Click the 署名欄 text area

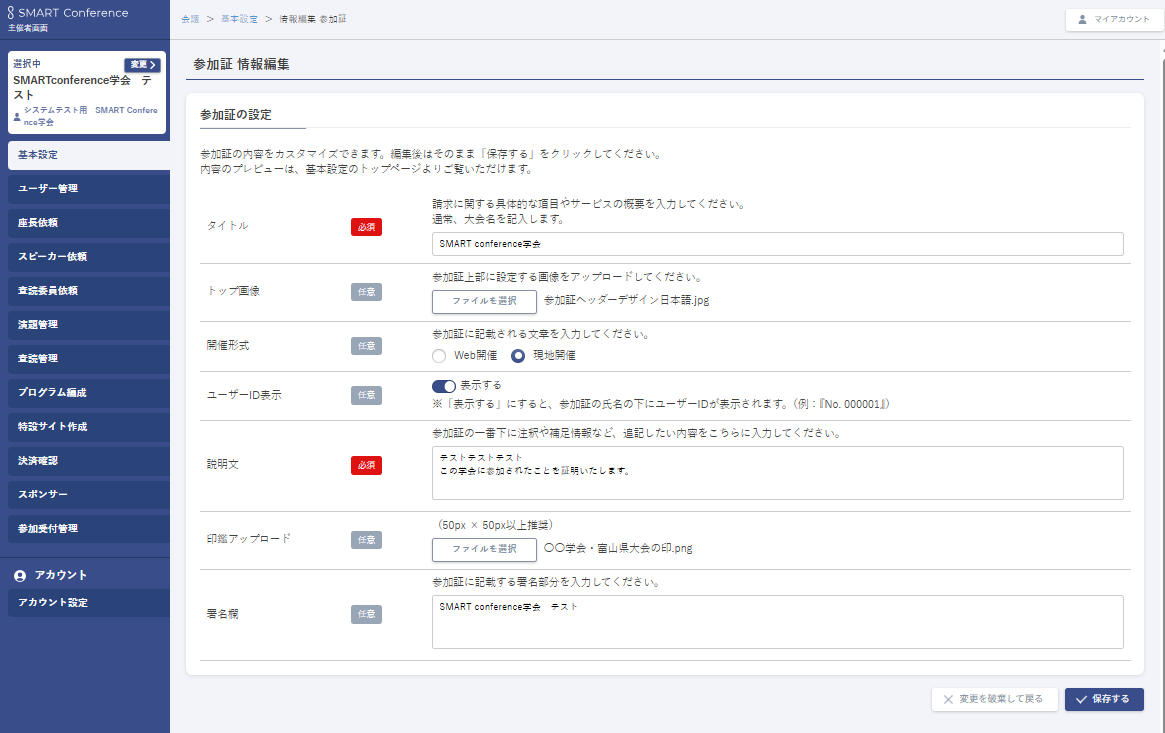[777, 622]
